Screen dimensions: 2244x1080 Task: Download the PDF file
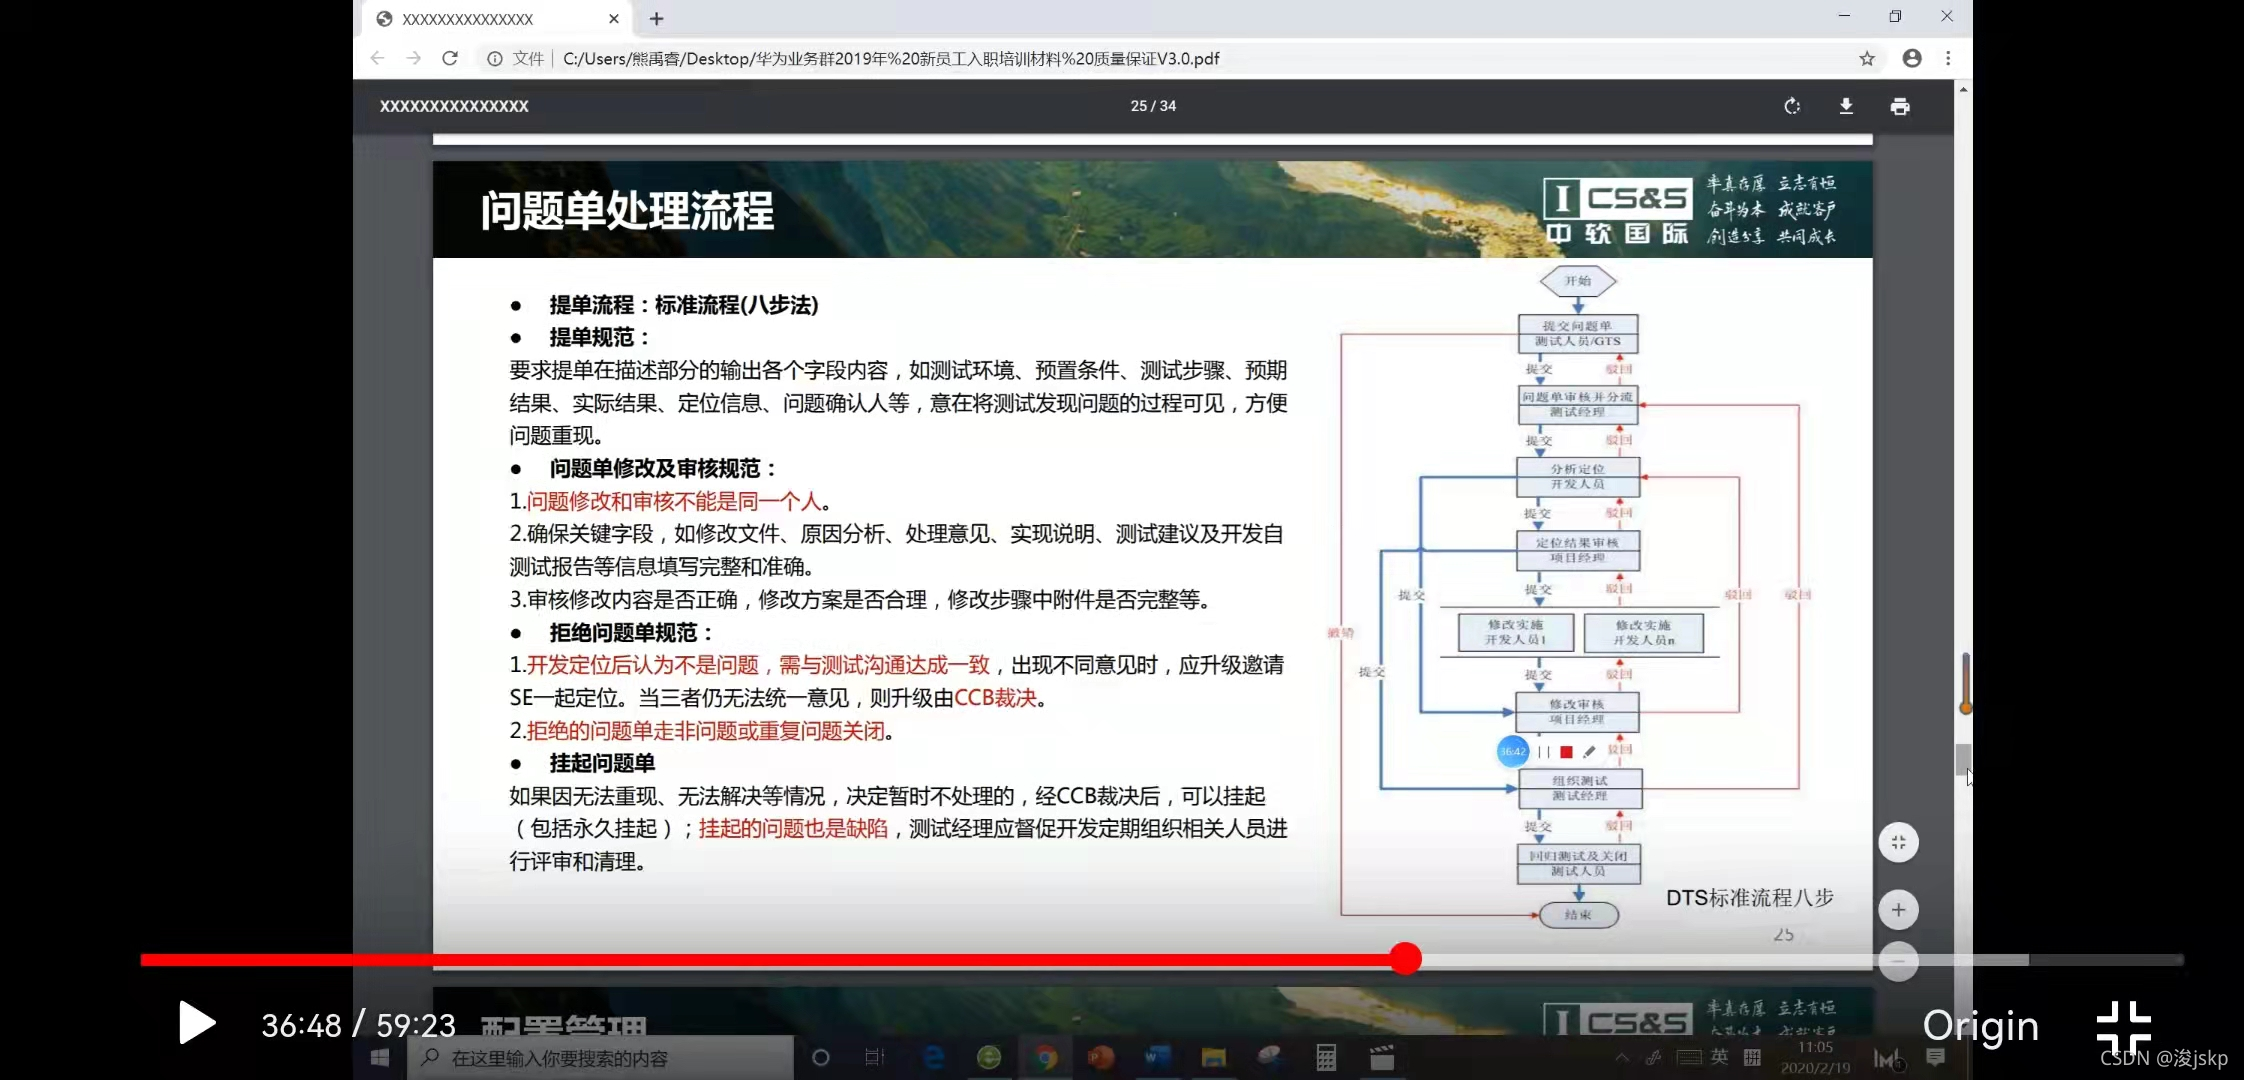(1846, 106)
